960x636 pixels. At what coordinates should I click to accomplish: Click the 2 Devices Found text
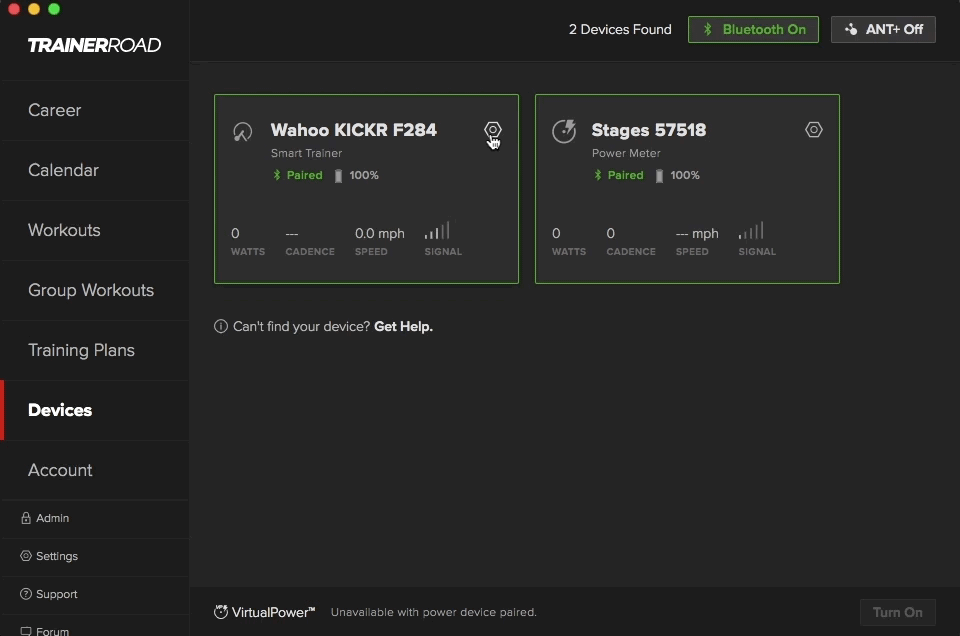[x=620, y=29]
